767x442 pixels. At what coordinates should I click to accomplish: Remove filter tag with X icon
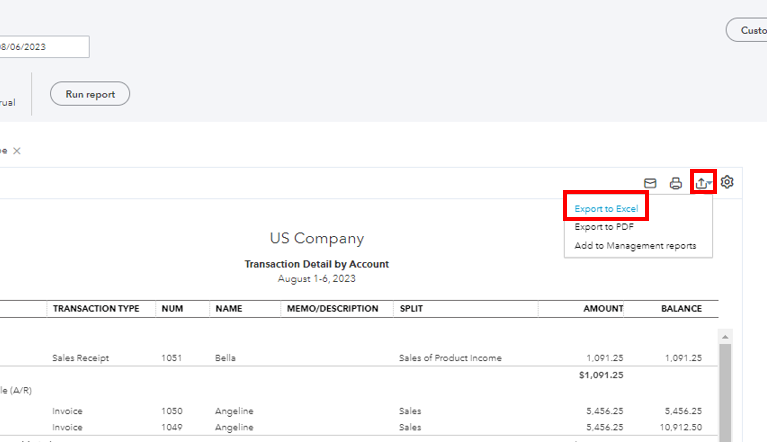tap(17, 151)
